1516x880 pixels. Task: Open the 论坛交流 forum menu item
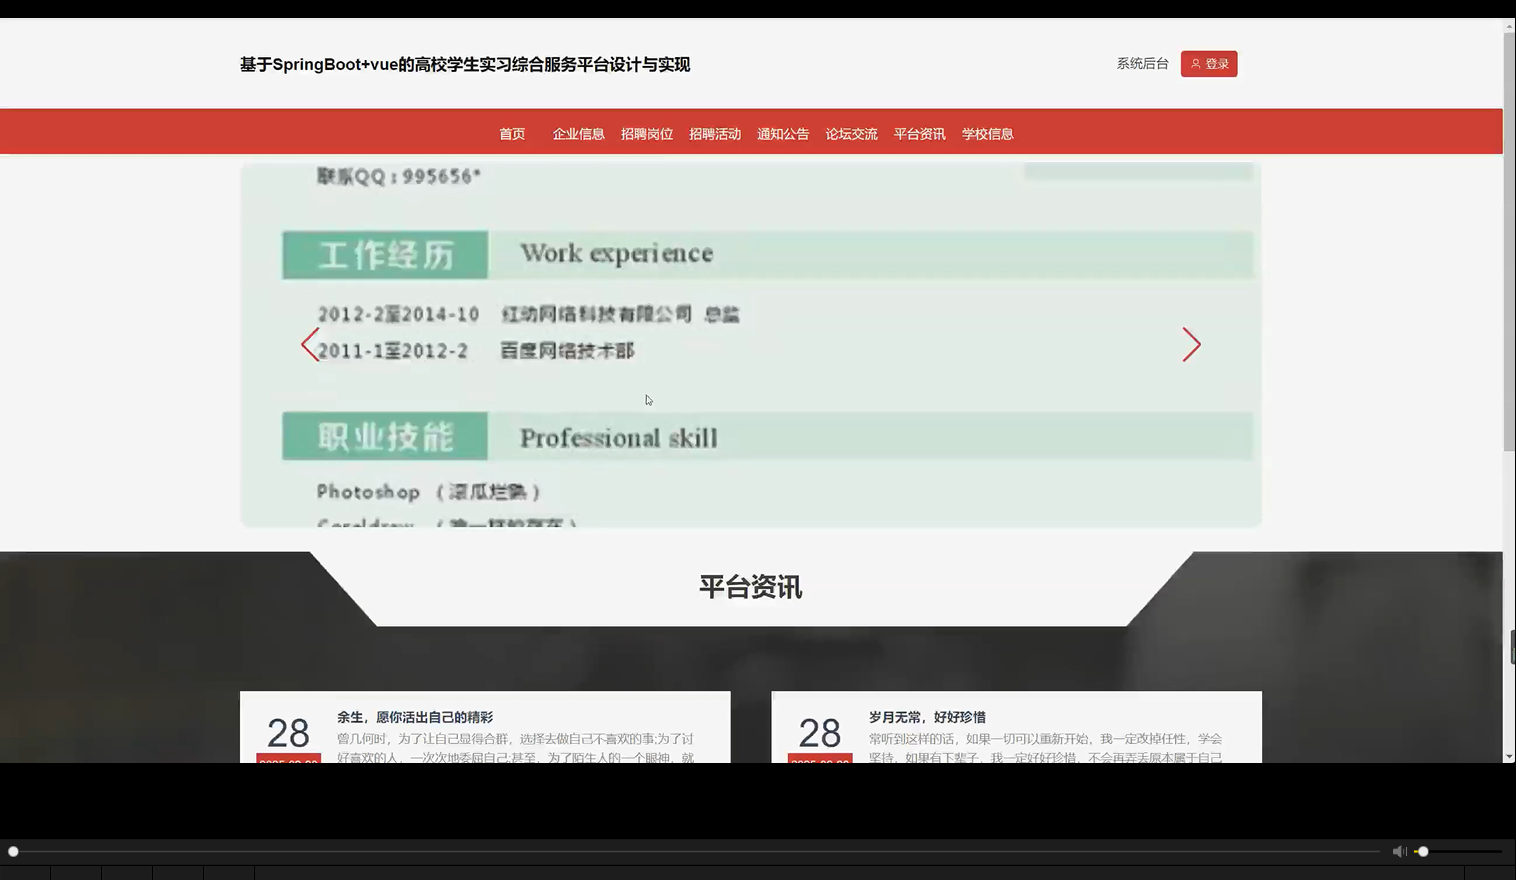(851, 134)
